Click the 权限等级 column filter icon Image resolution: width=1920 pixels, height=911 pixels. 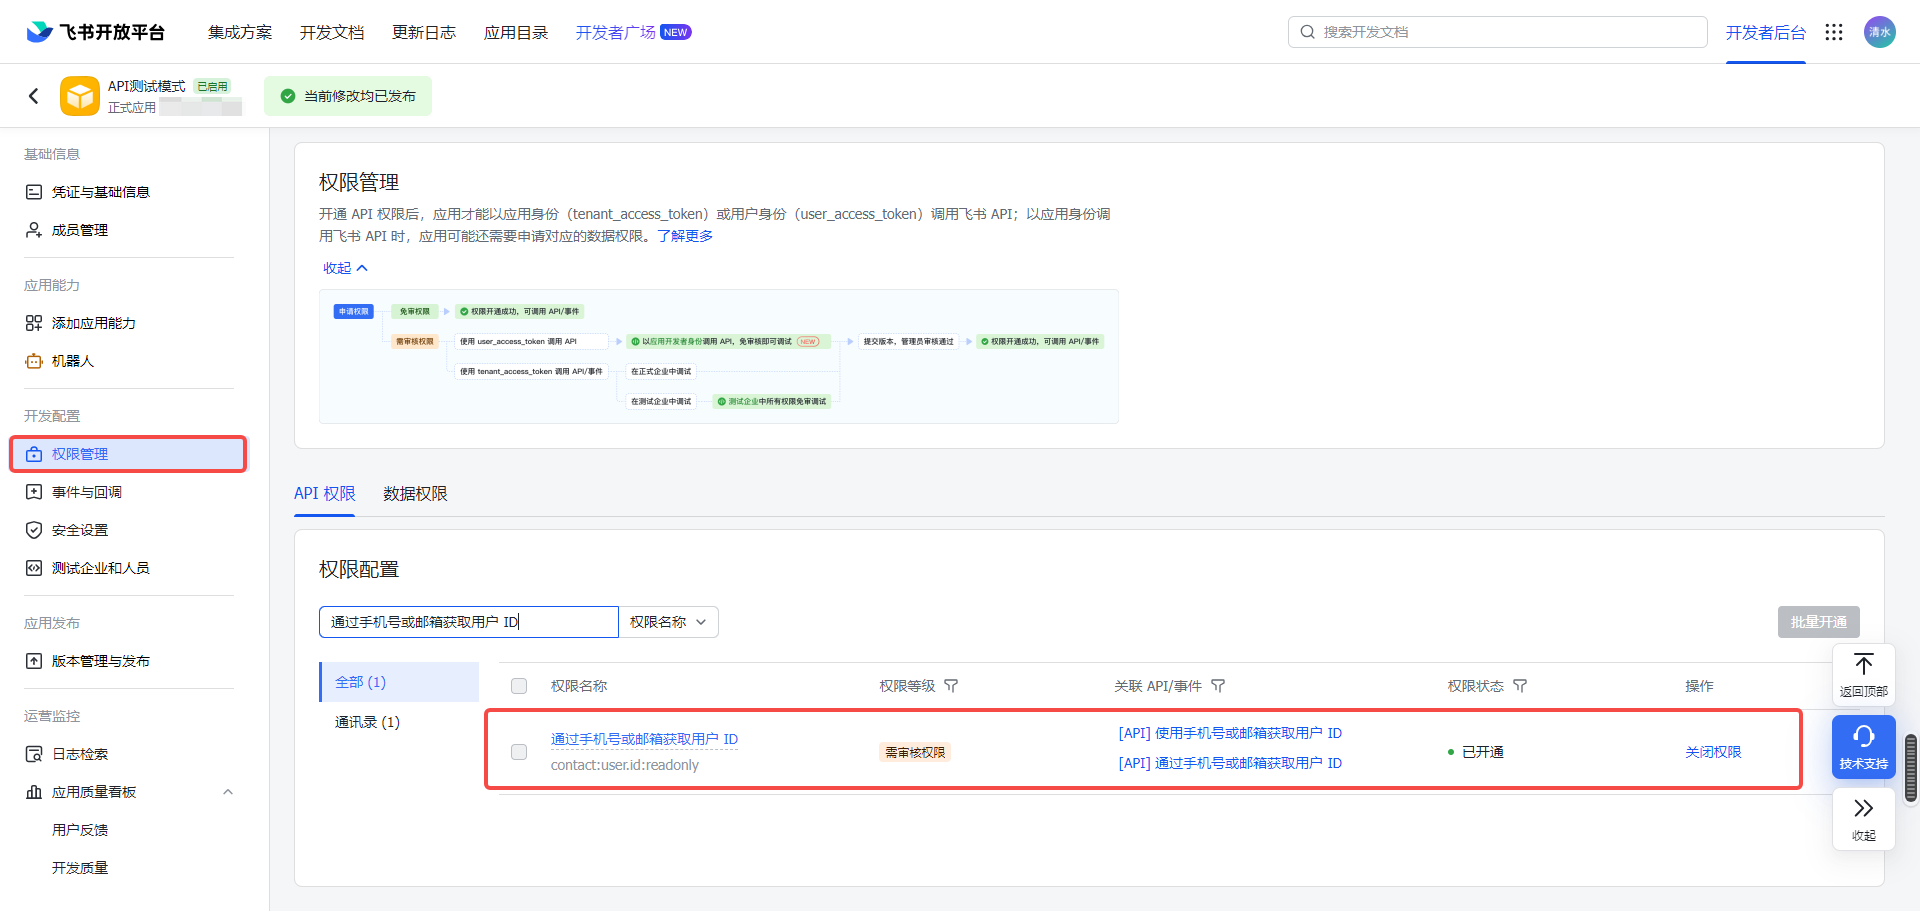click(951, 686)
